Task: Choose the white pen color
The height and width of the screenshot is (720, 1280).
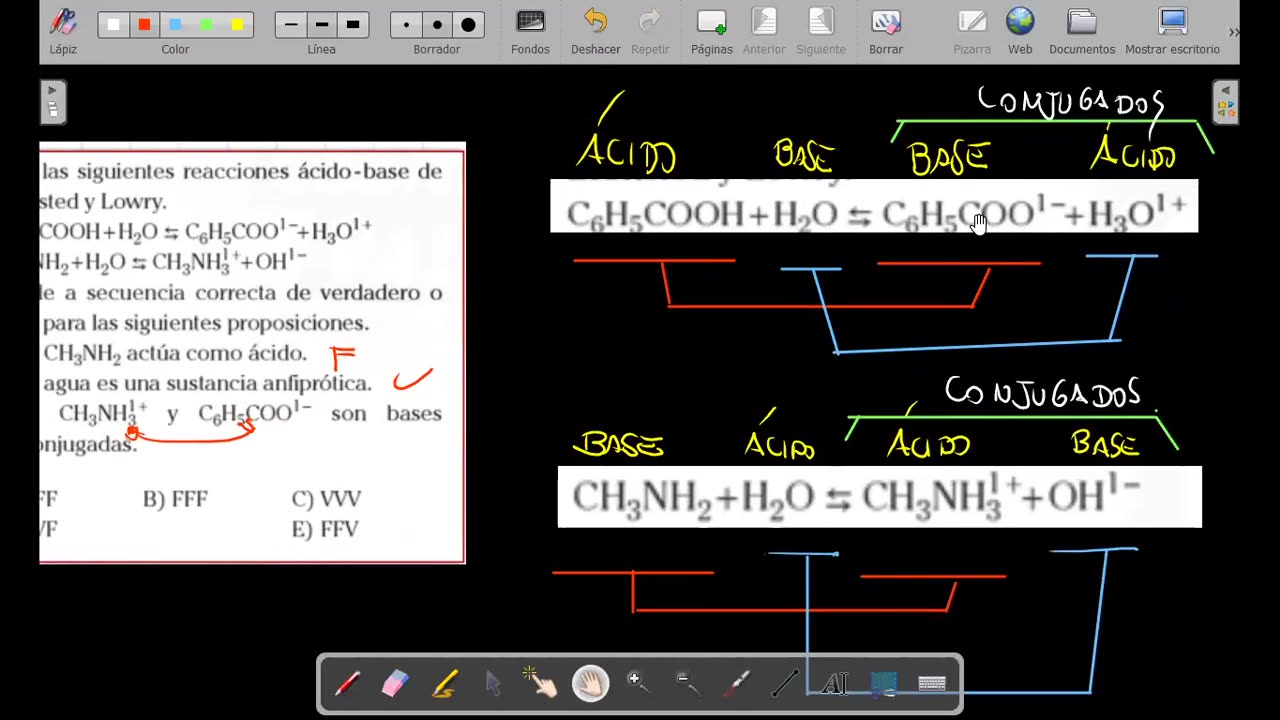Action: pyautogui.click(x=113, y=24)
